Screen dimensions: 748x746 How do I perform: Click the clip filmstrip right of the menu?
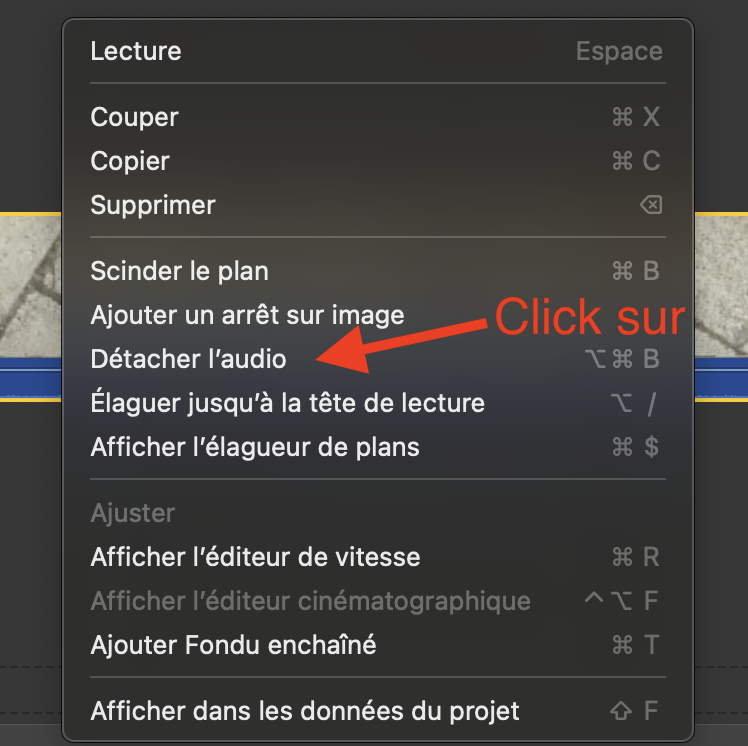(721, 290)
